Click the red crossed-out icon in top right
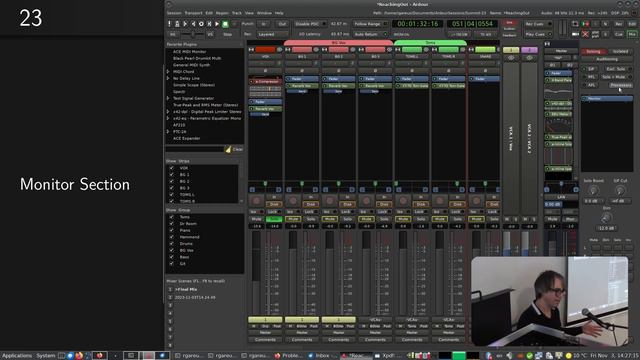The width and height of the screenshot is (640, 360). (x=585, y=34)
